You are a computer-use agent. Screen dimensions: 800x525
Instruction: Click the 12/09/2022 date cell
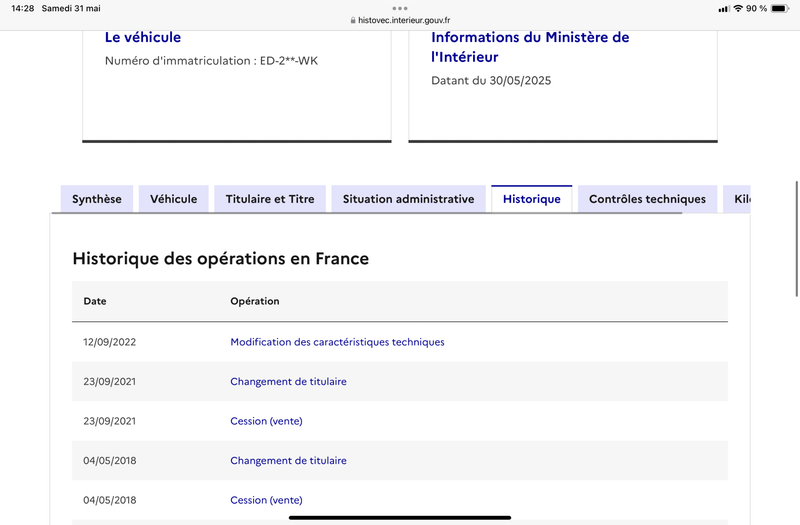click(110, 342)
